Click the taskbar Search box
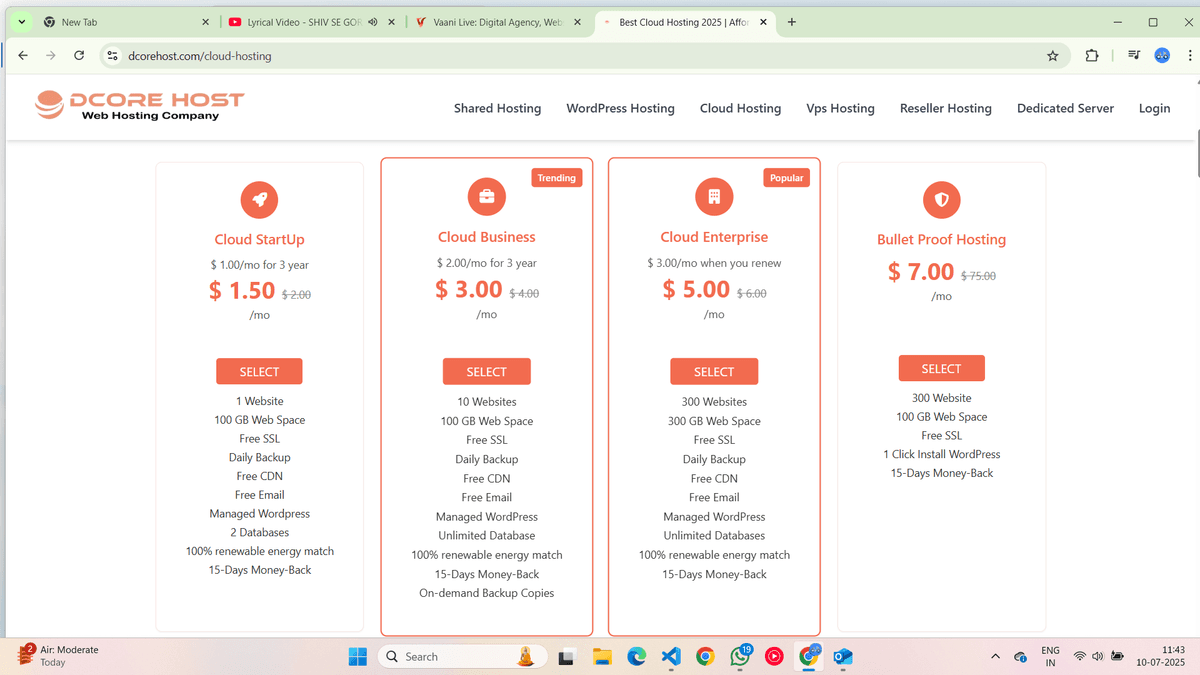 click(x=462, y=656)
